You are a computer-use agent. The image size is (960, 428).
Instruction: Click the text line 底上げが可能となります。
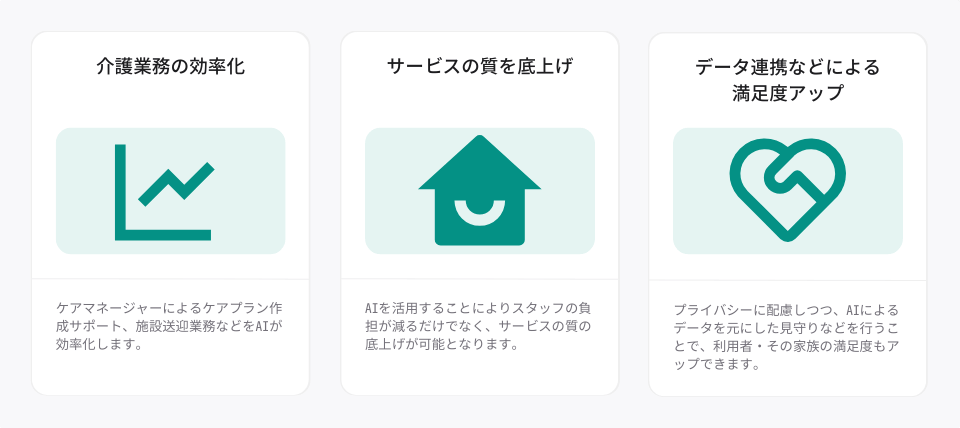coord(441,345)
